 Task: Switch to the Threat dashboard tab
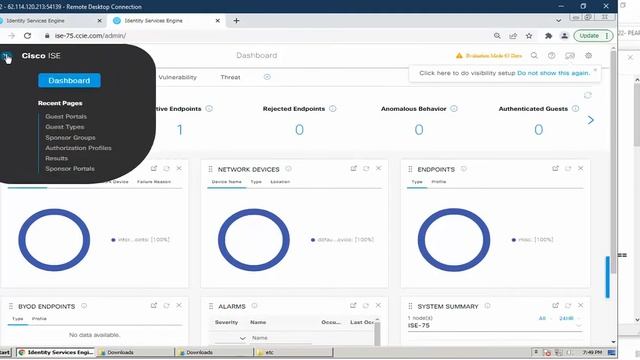tap(230, 77)
